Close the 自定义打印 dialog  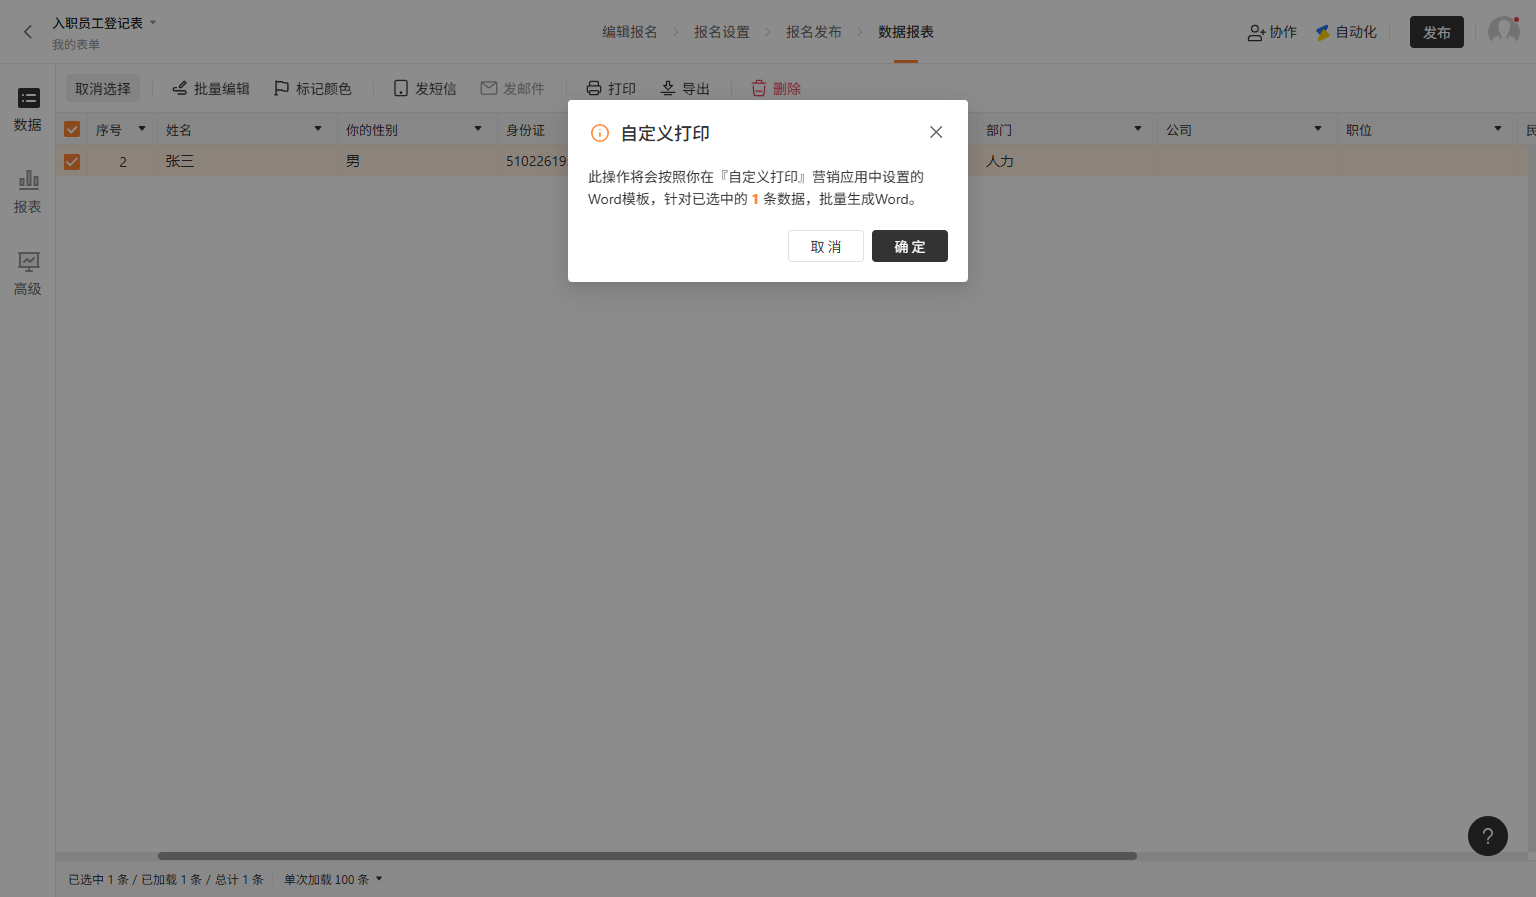click(x=936, y=132)
